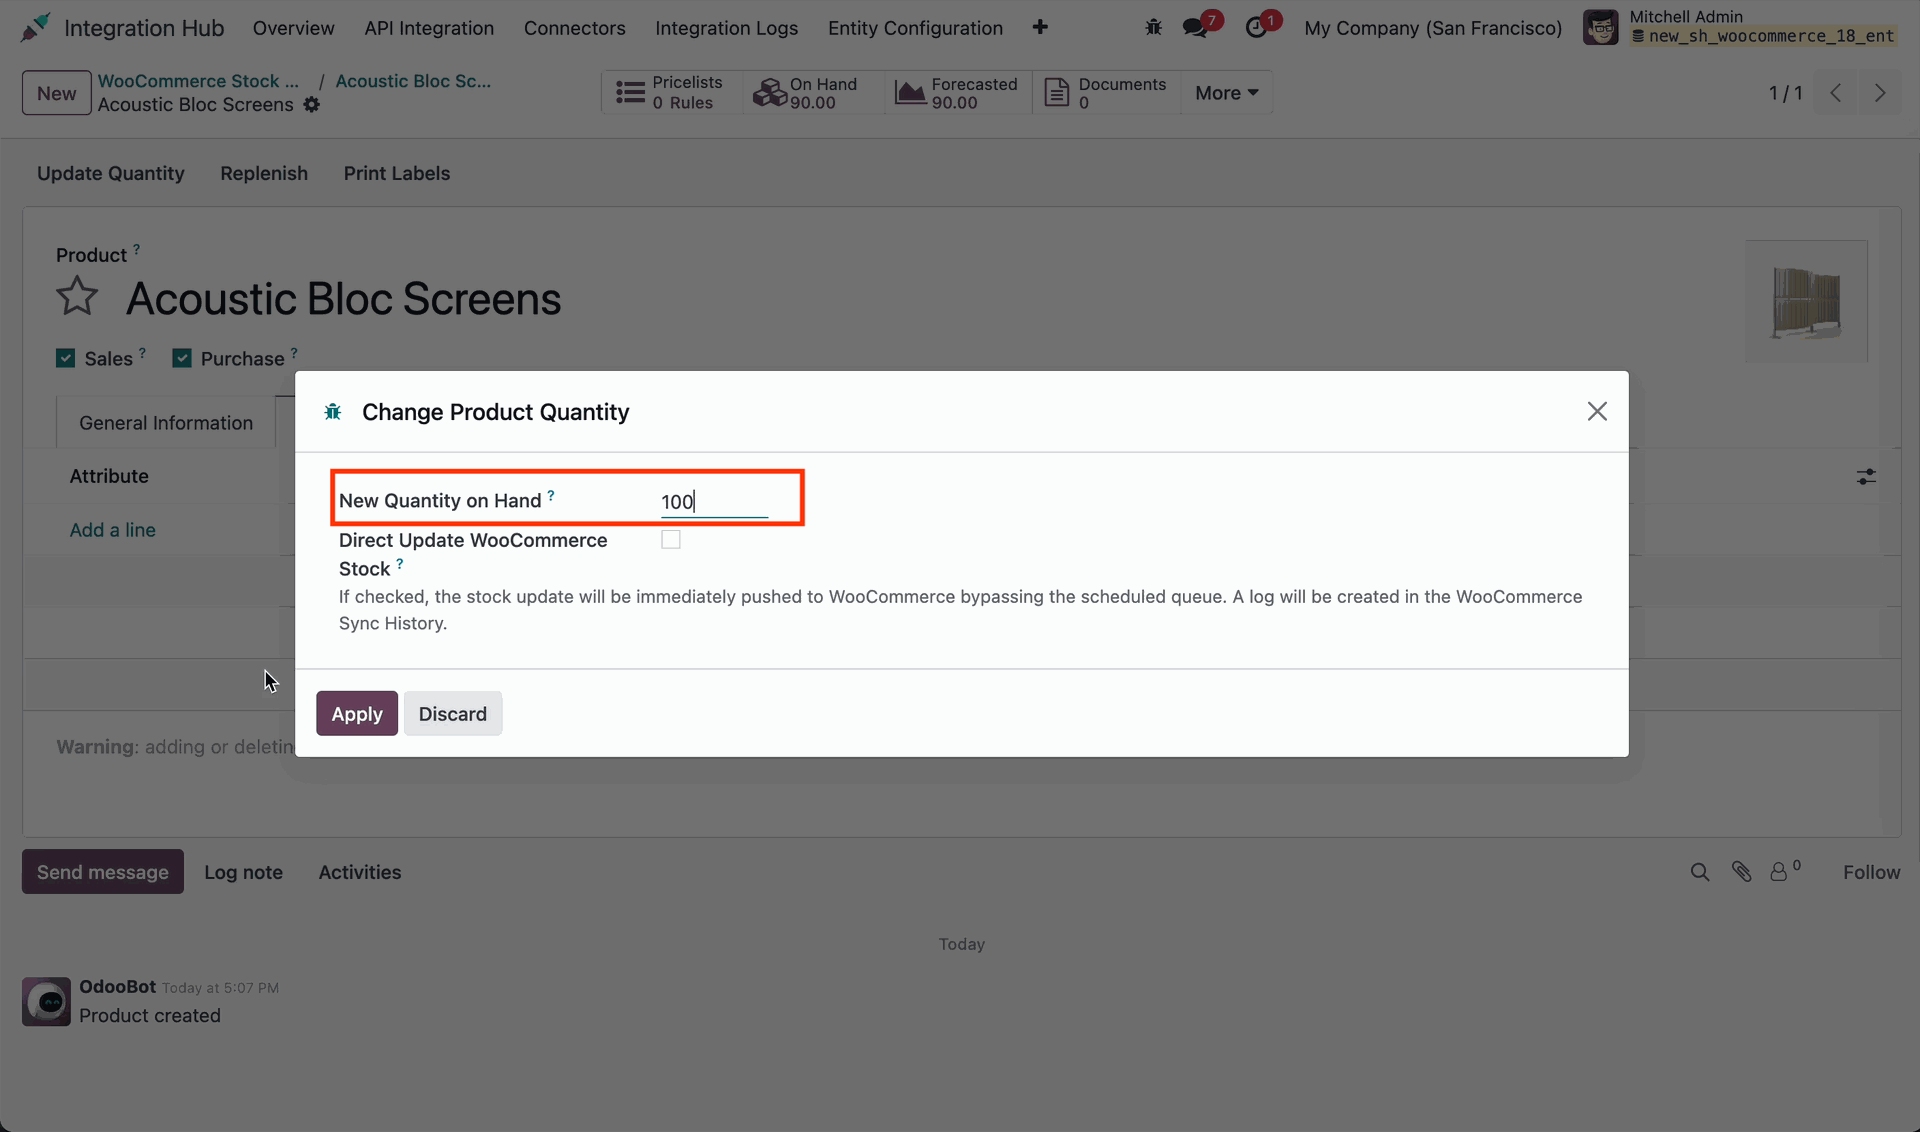Viewport: 1920px width, 1132px height.
Task: Click the New record button
Action: click(x=56, y=93)
